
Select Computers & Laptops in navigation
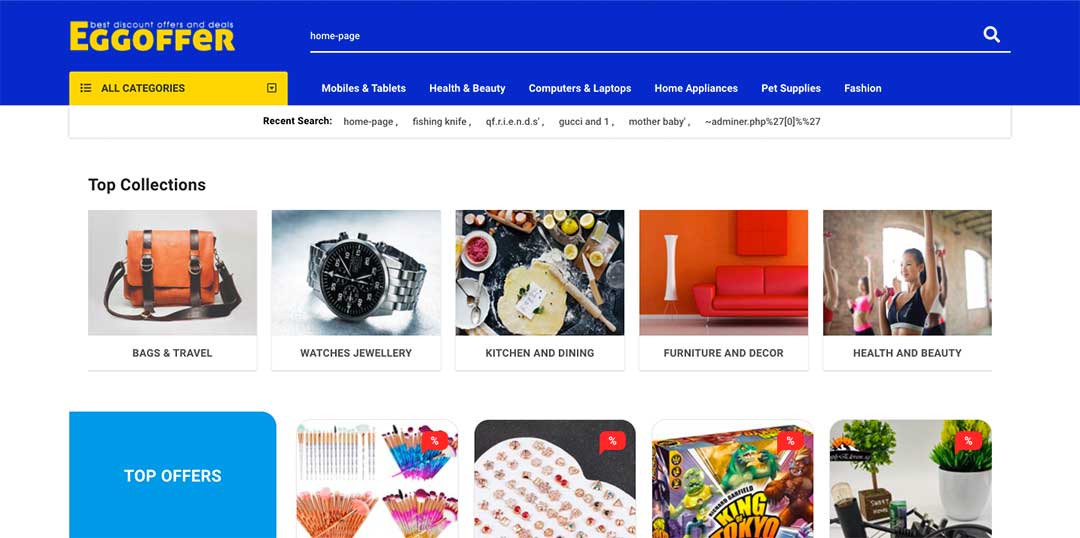pos(580,88)
